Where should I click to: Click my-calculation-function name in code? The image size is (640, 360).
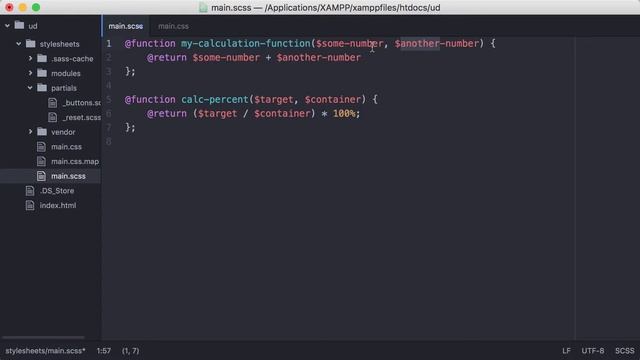pos(246,43)
